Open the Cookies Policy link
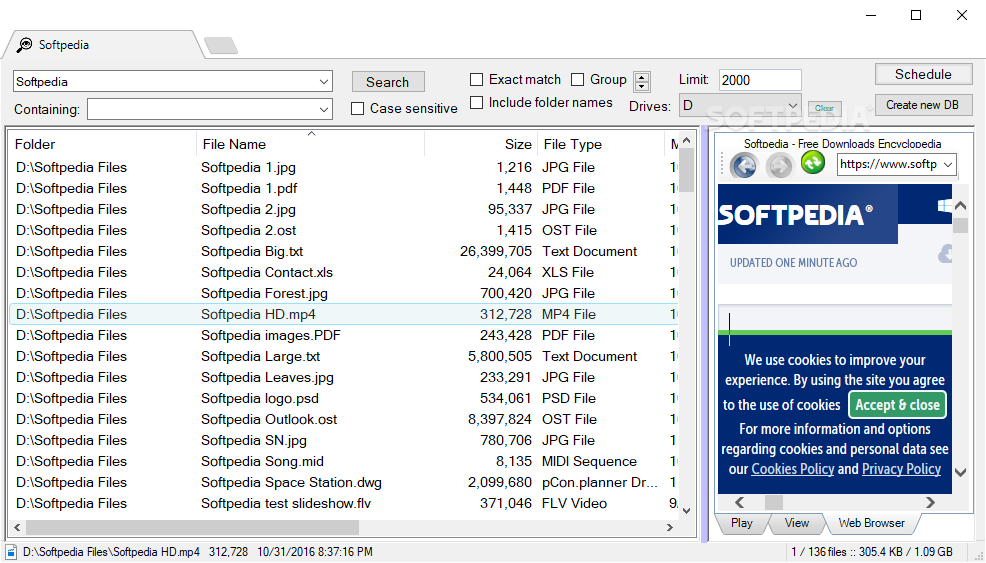The width and height of the screenshot is (986, 563). 792,469
